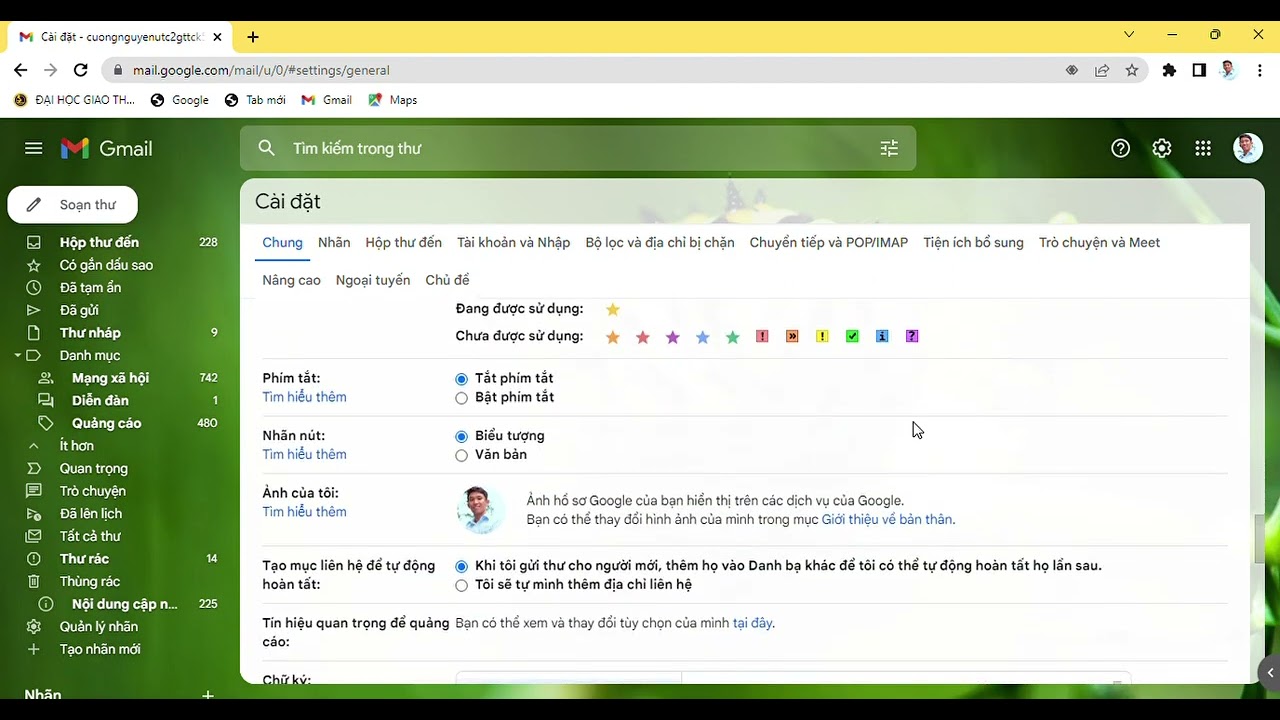
Task: Click Tìm hiểu thêm under Phím tắt
Action: [x=304, y=397]
